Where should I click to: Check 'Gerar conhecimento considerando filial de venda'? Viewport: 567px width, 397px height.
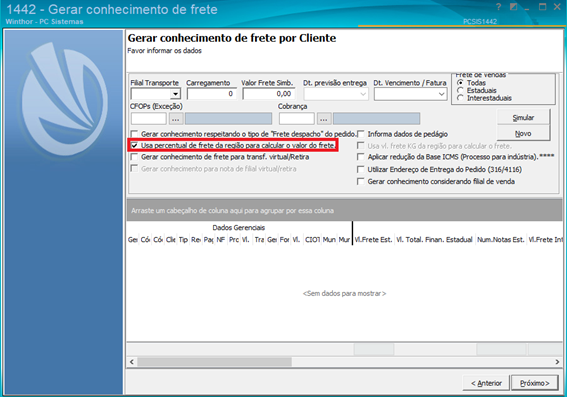pos(361,182)
